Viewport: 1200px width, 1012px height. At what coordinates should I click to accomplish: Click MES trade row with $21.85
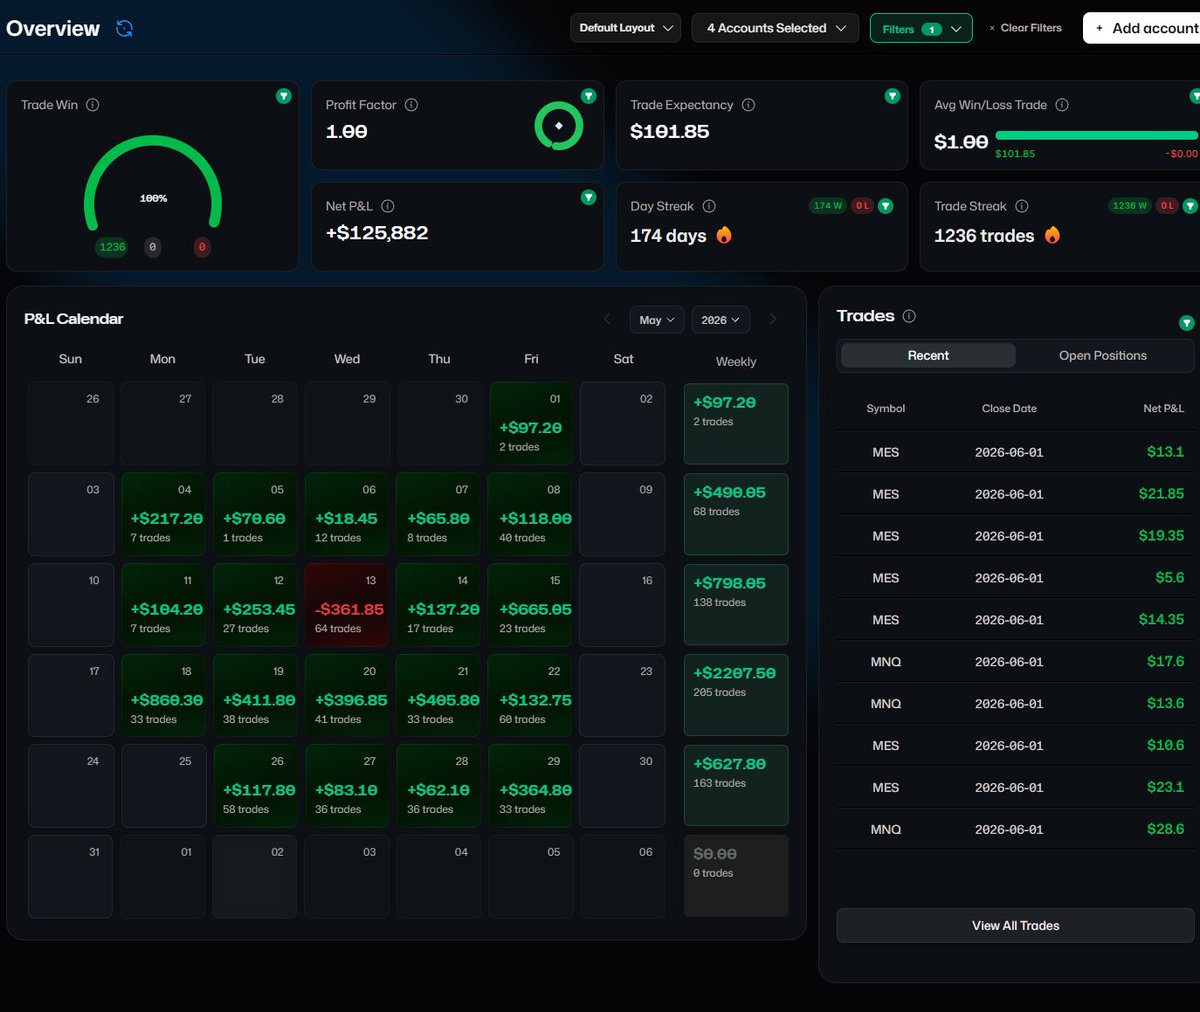coord(1015,494)
